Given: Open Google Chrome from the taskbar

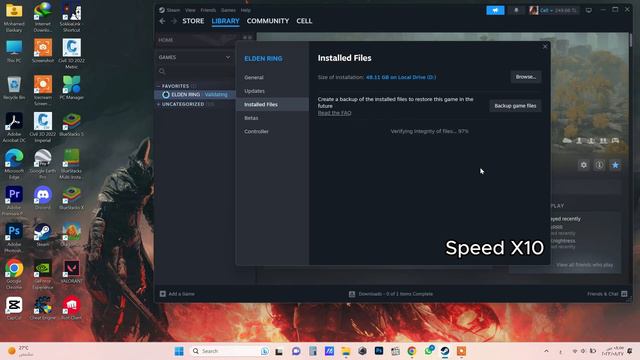Looking at the screenshot, I should coord(412,351).
